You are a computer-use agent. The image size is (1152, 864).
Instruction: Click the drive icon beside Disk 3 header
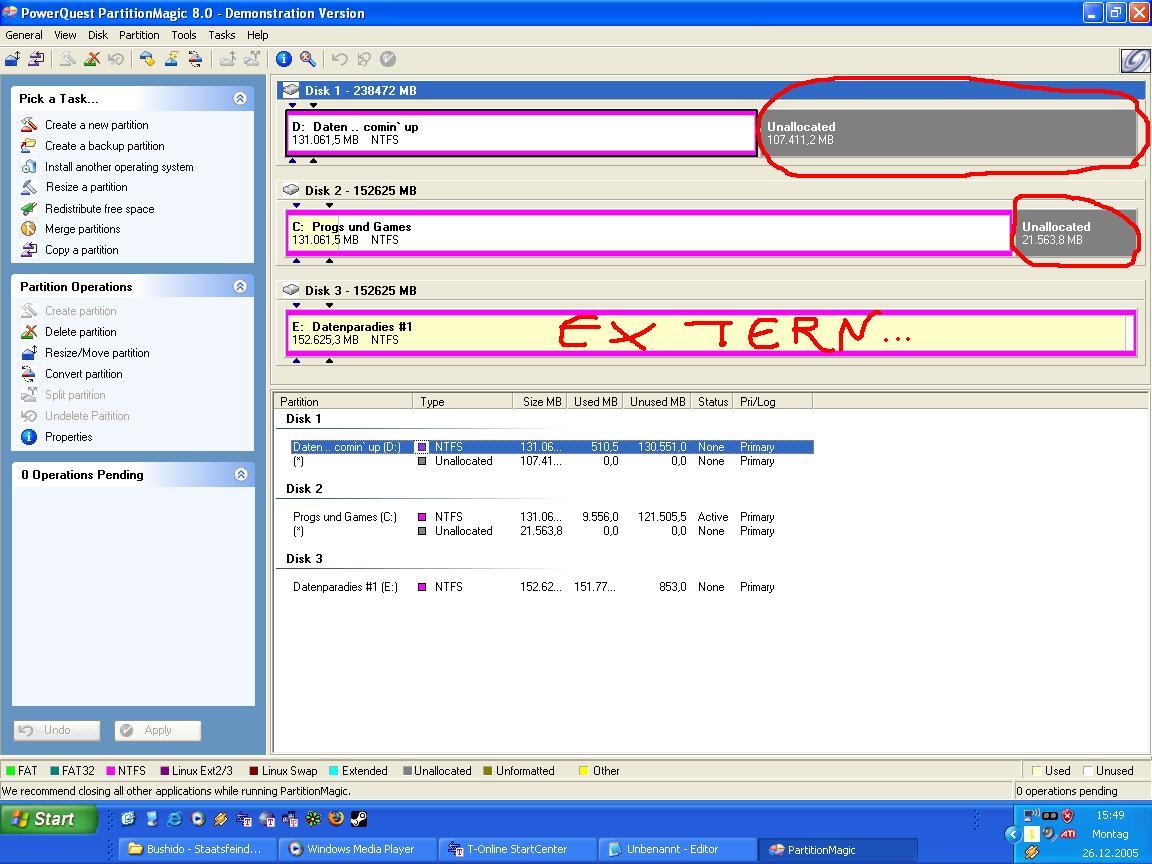click(x=291, y=289)
